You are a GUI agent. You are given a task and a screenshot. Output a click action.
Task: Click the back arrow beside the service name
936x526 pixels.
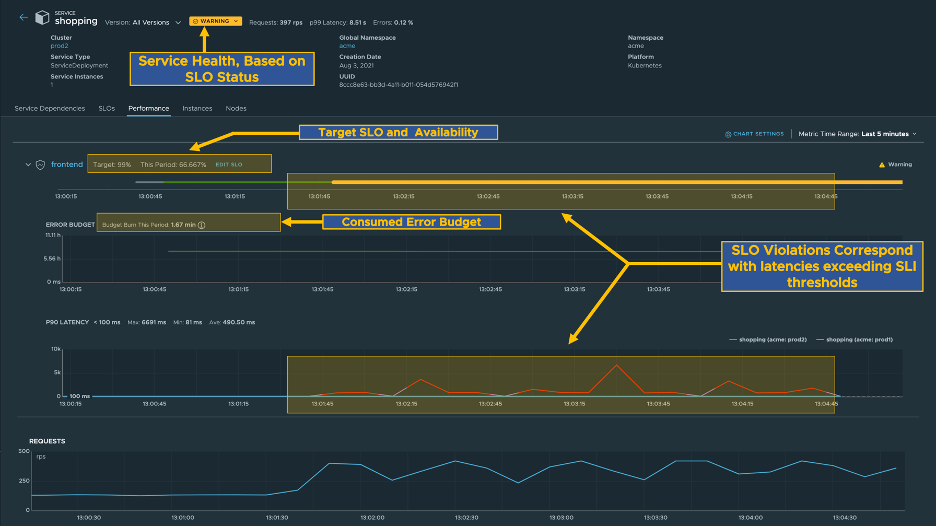[23, 18]
